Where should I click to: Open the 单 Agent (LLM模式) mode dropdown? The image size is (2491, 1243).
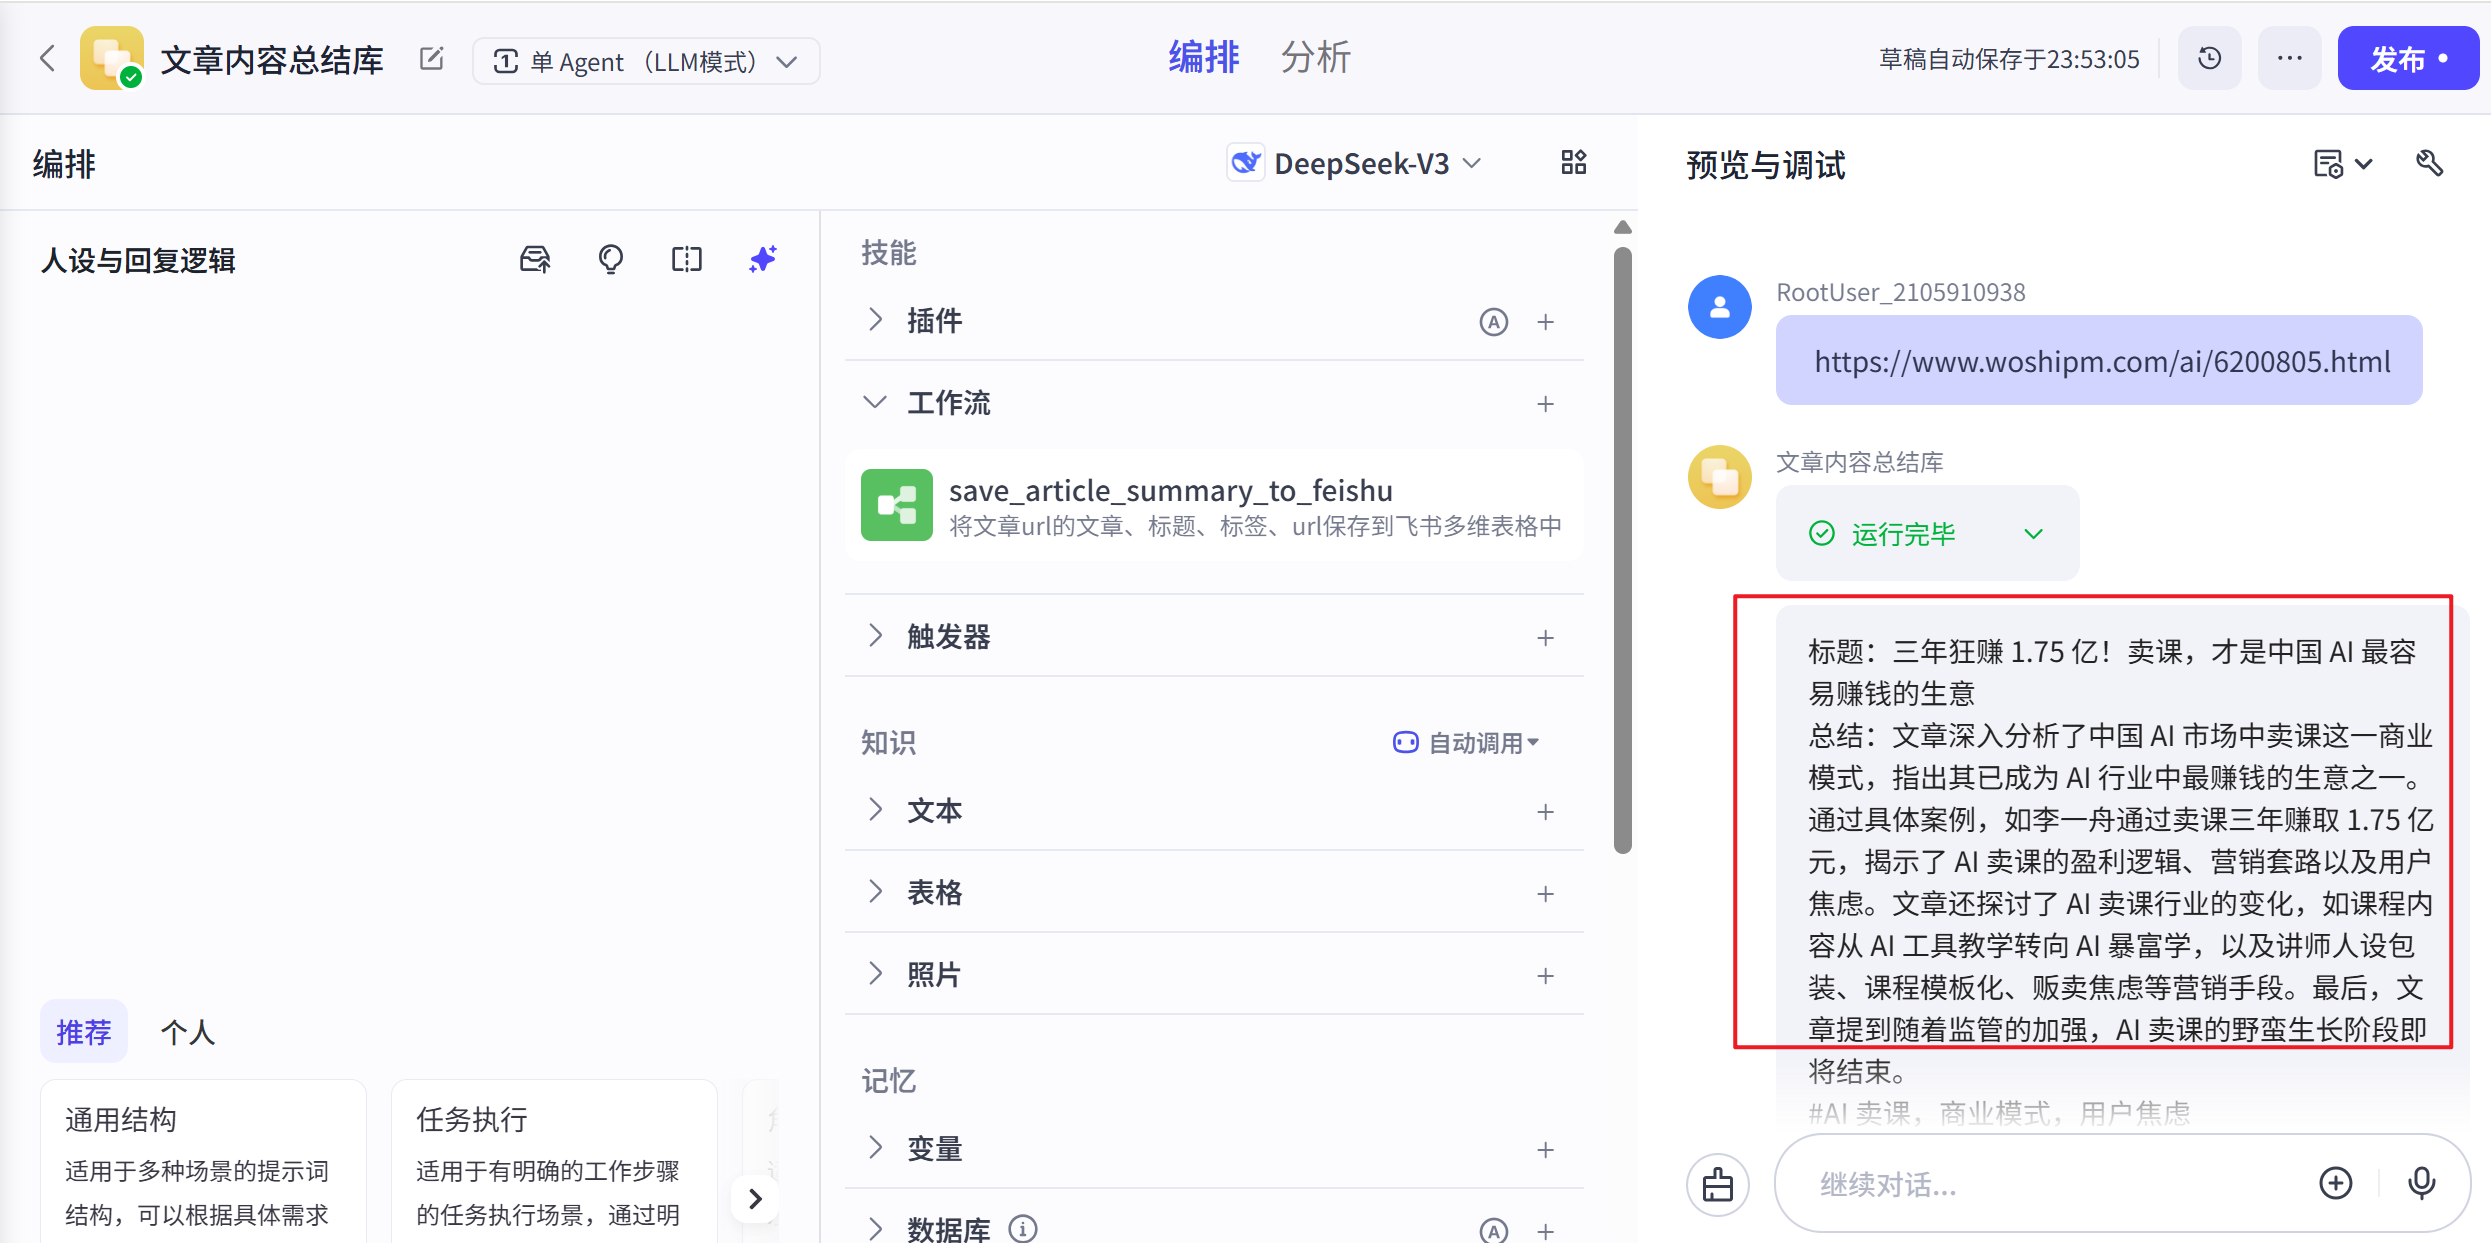pos(646,62)
